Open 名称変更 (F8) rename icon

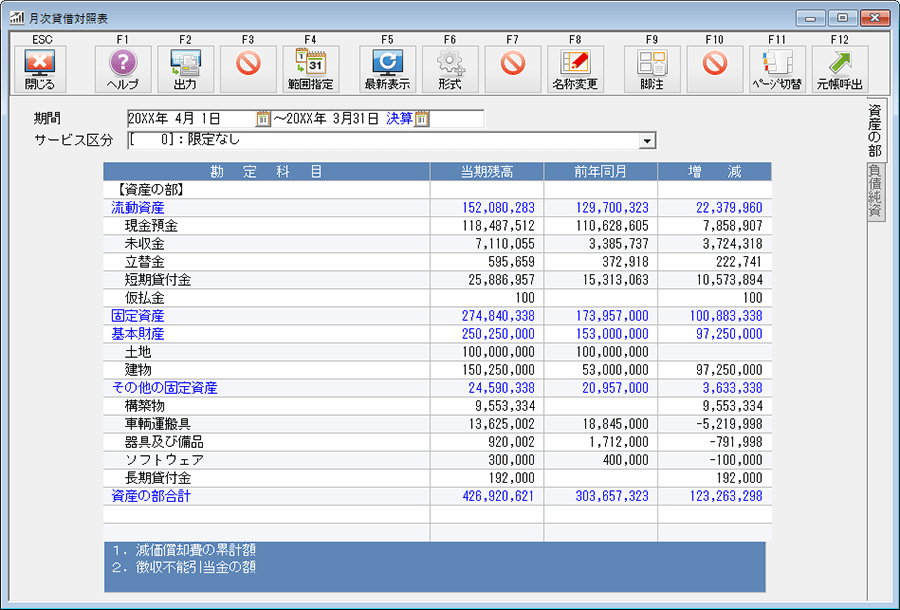point(575,69)
